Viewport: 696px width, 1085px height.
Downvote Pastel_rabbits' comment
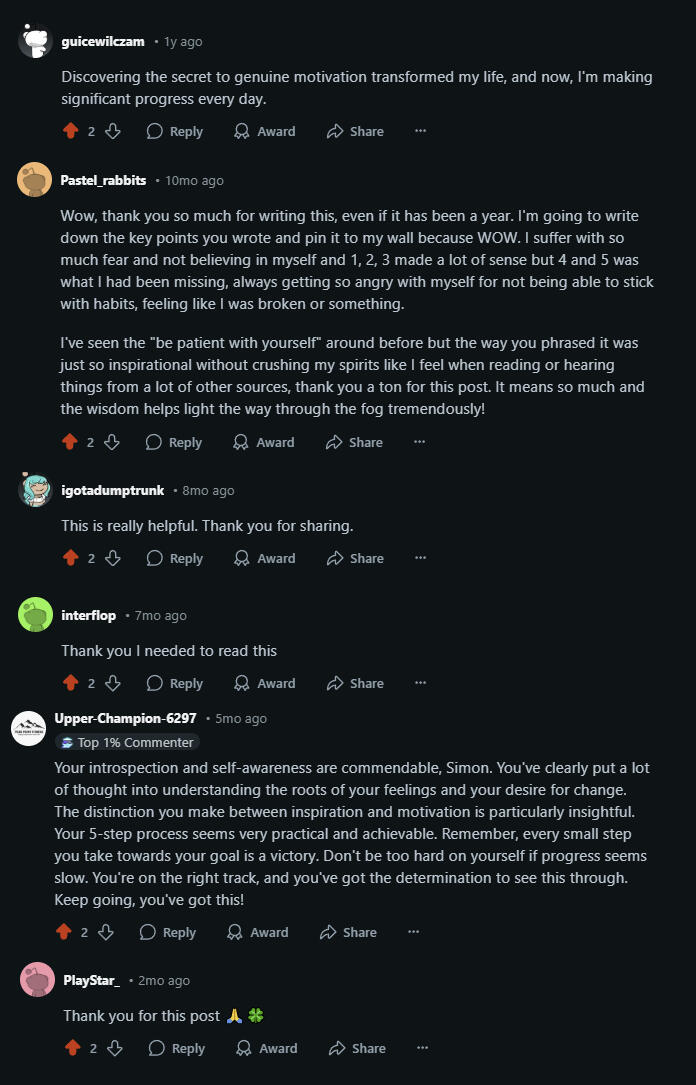(x=112, y=442)
